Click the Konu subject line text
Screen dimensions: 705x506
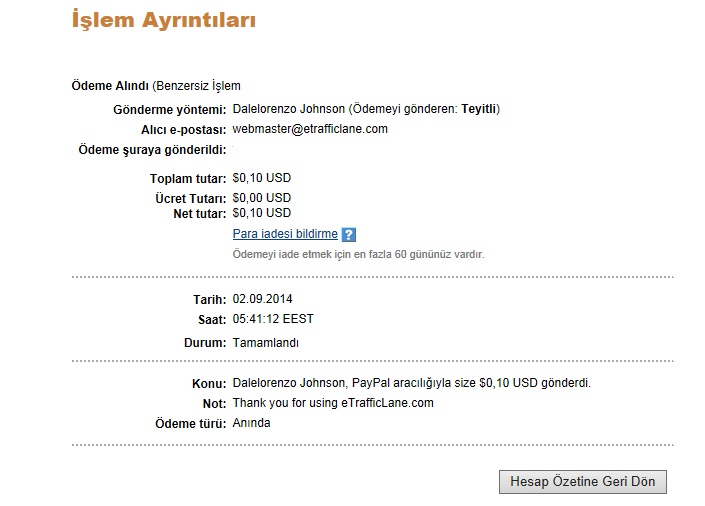point(411,383)
